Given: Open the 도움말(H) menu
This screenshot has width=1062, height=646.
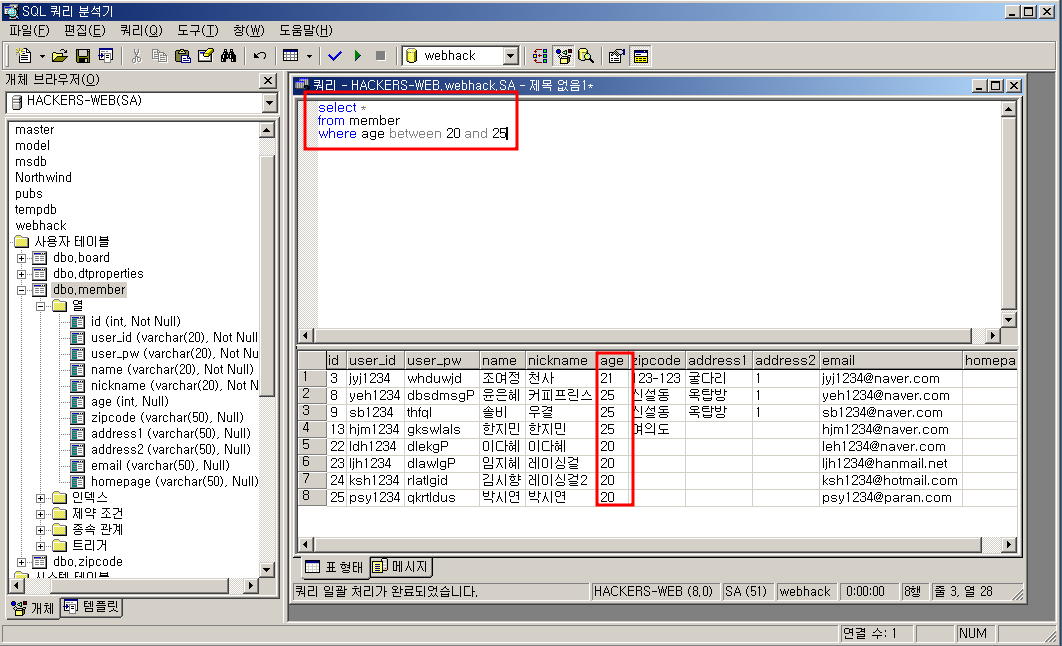Looking at the screenshot, I should click(305, 30).
